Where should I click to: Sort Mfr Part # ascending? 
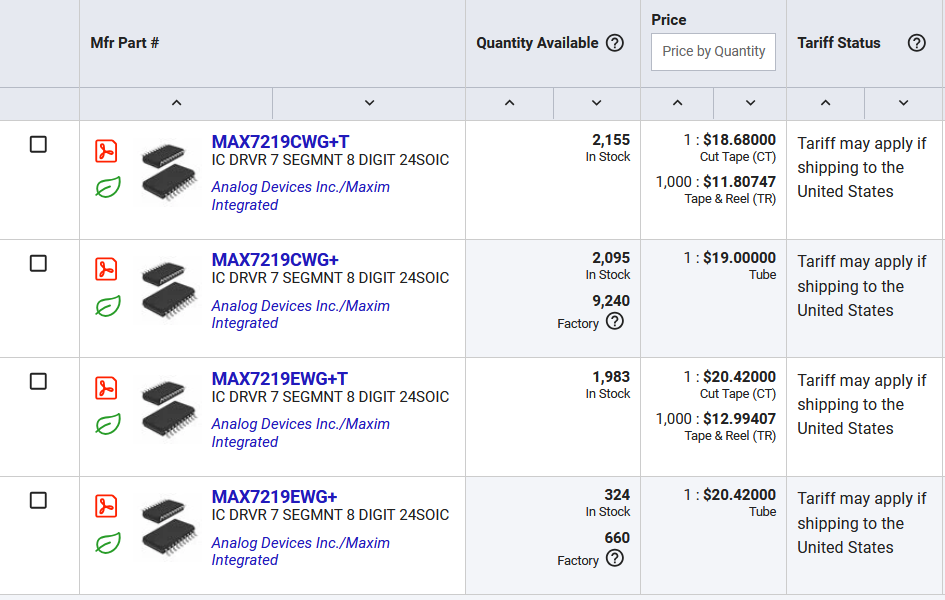(x=176, y=103)
